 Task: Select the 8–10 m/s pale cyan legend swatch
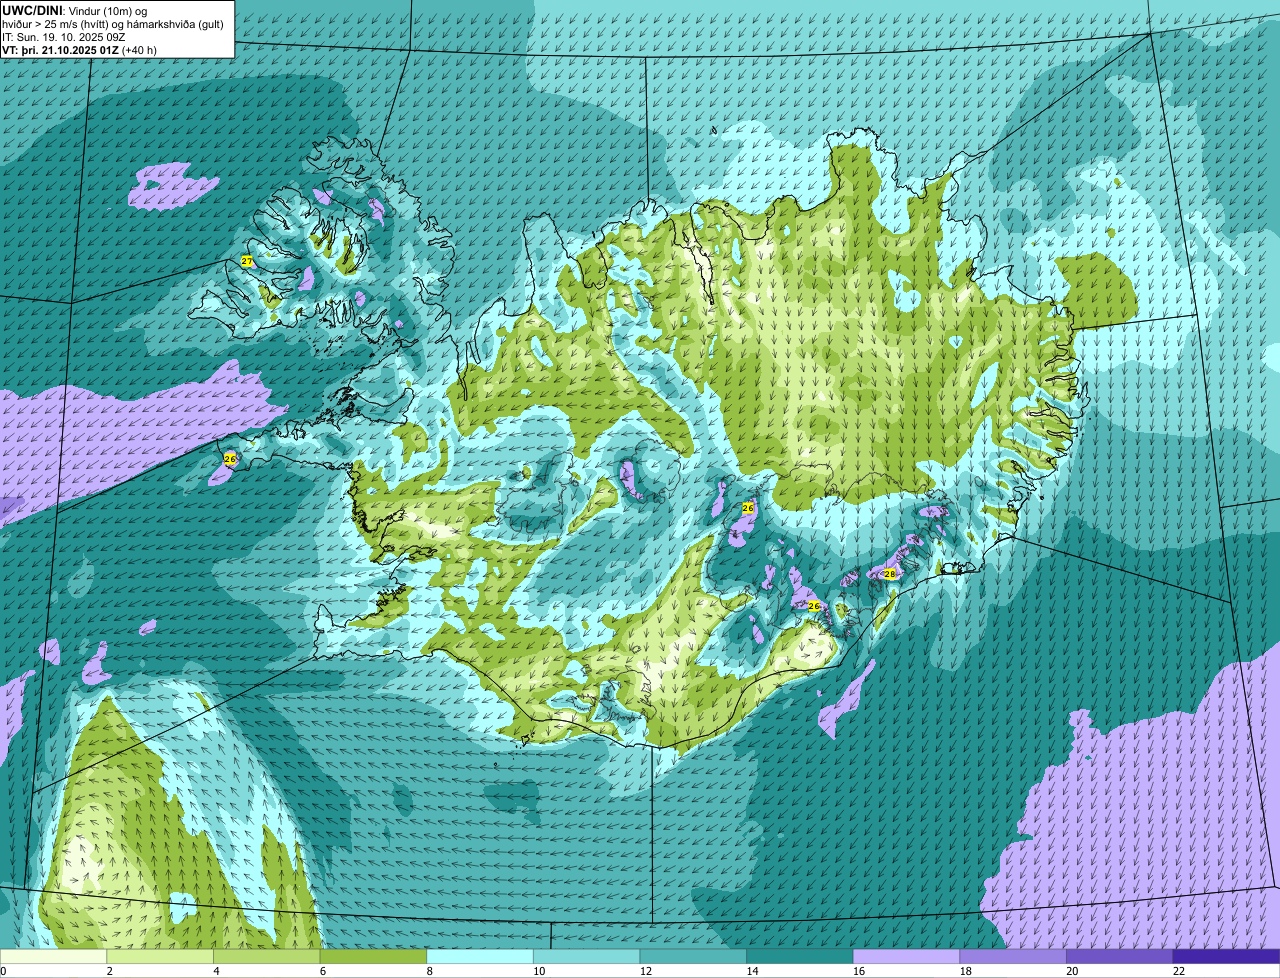click(480, 956)
